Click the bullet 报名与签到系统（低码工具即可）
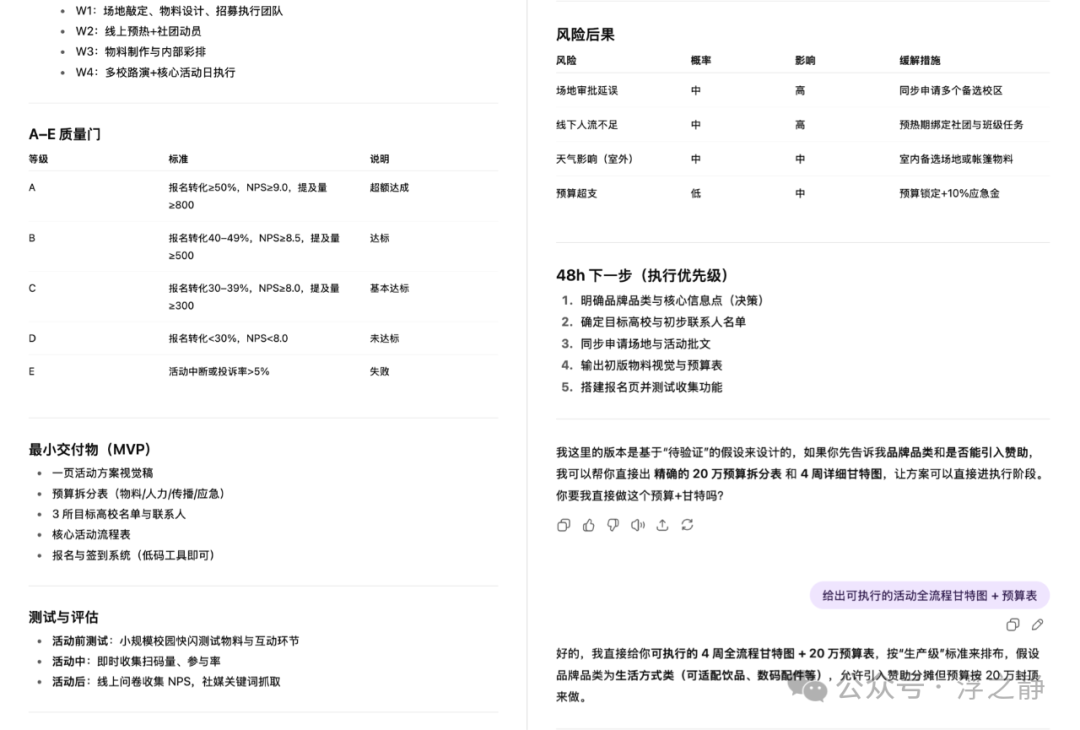Image resolution: width=1080 pixels, height=730 pixels. pos(134,555)
